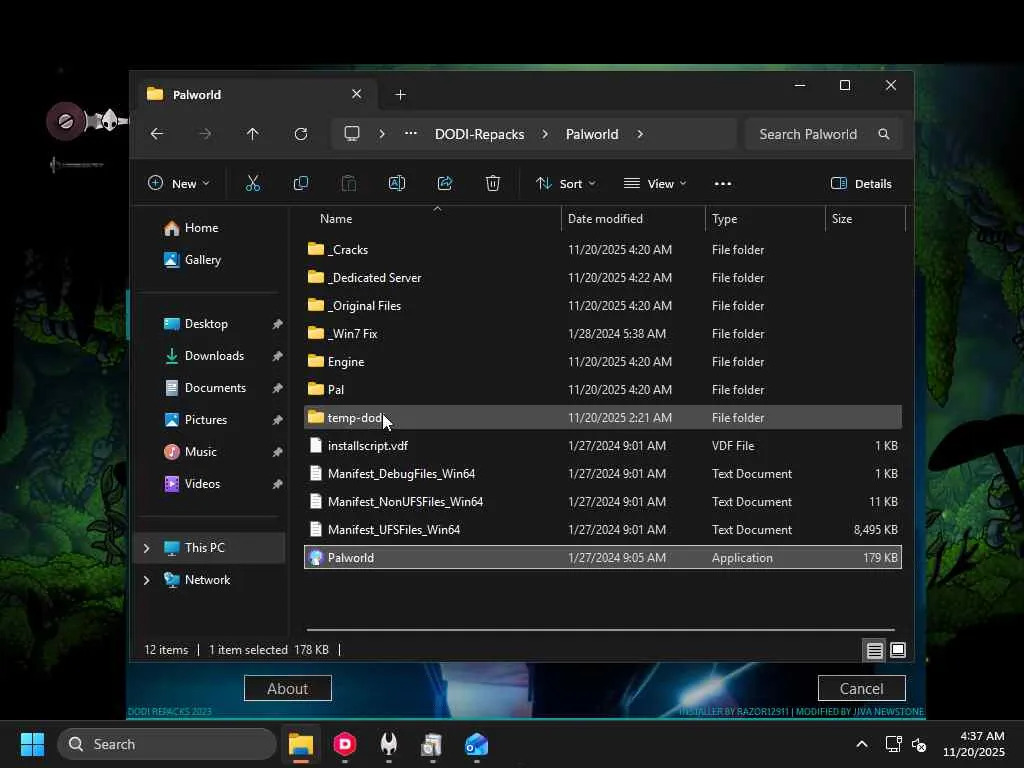Click the Cut scissors icon
This screenshot has width=1024, height=768.
tap(252, 183)
